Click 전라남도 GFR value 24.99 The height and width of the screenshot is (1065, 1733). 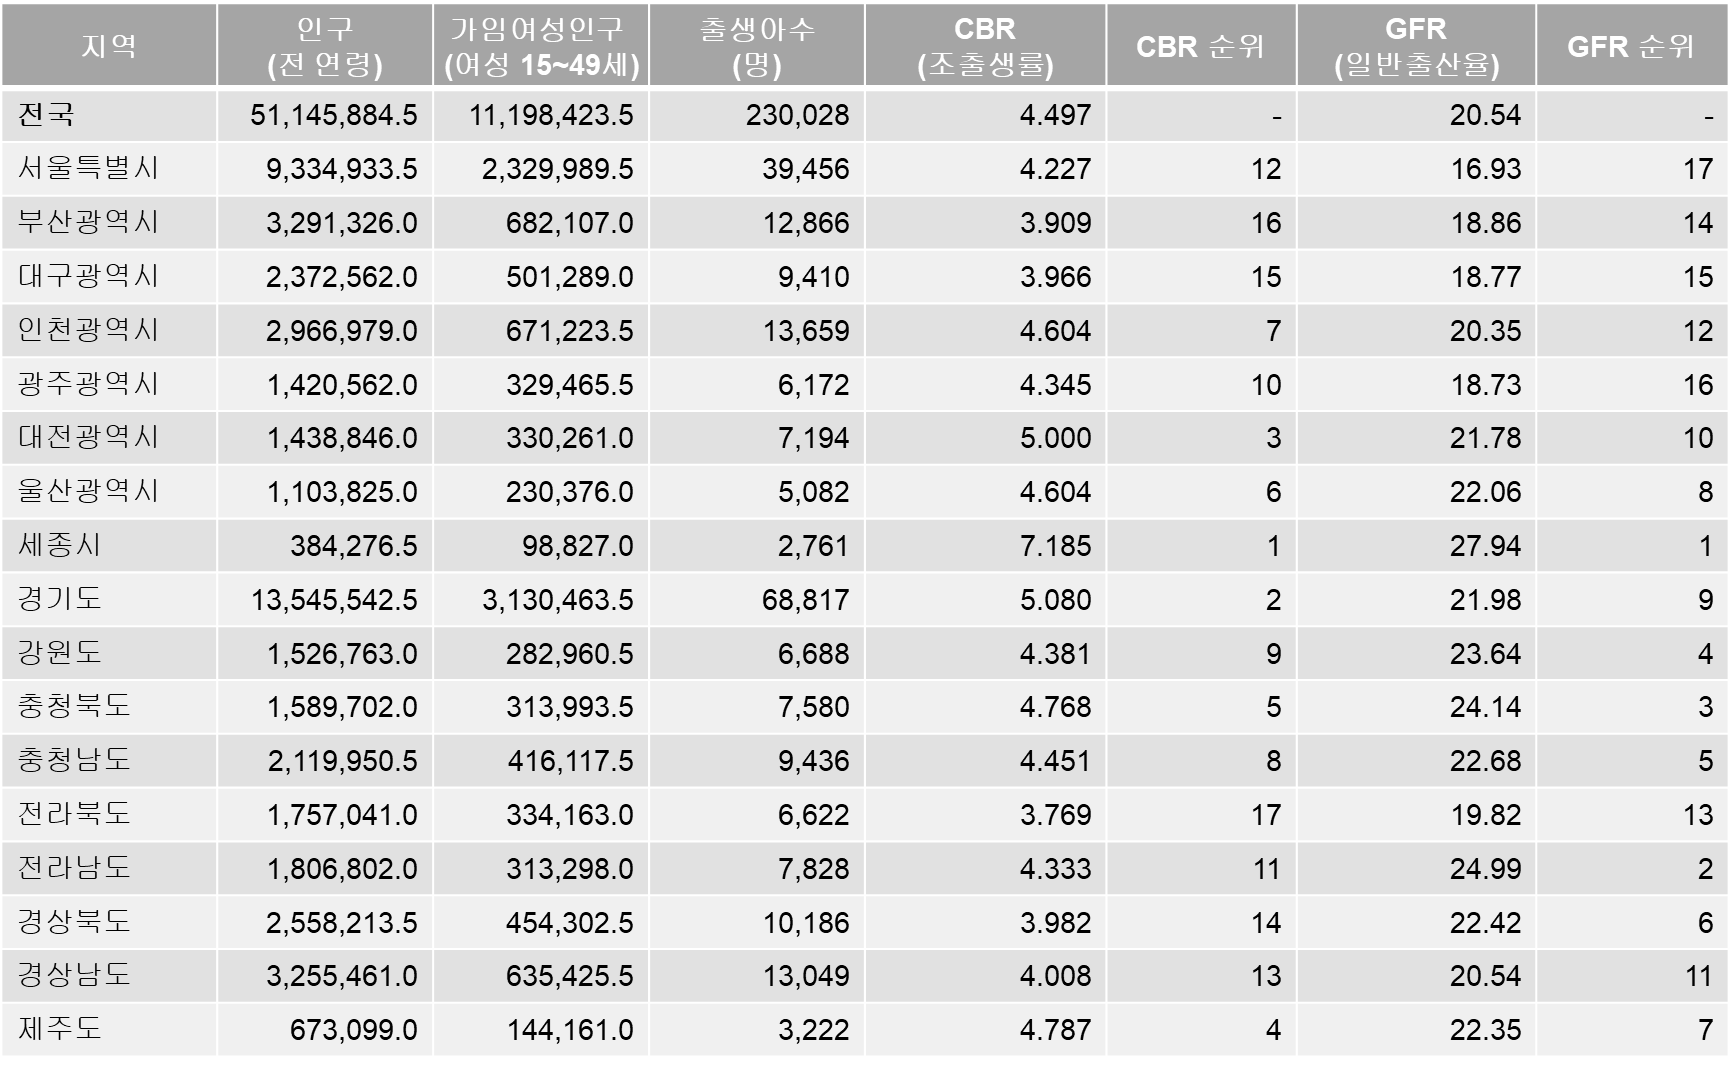point(1485,868)
